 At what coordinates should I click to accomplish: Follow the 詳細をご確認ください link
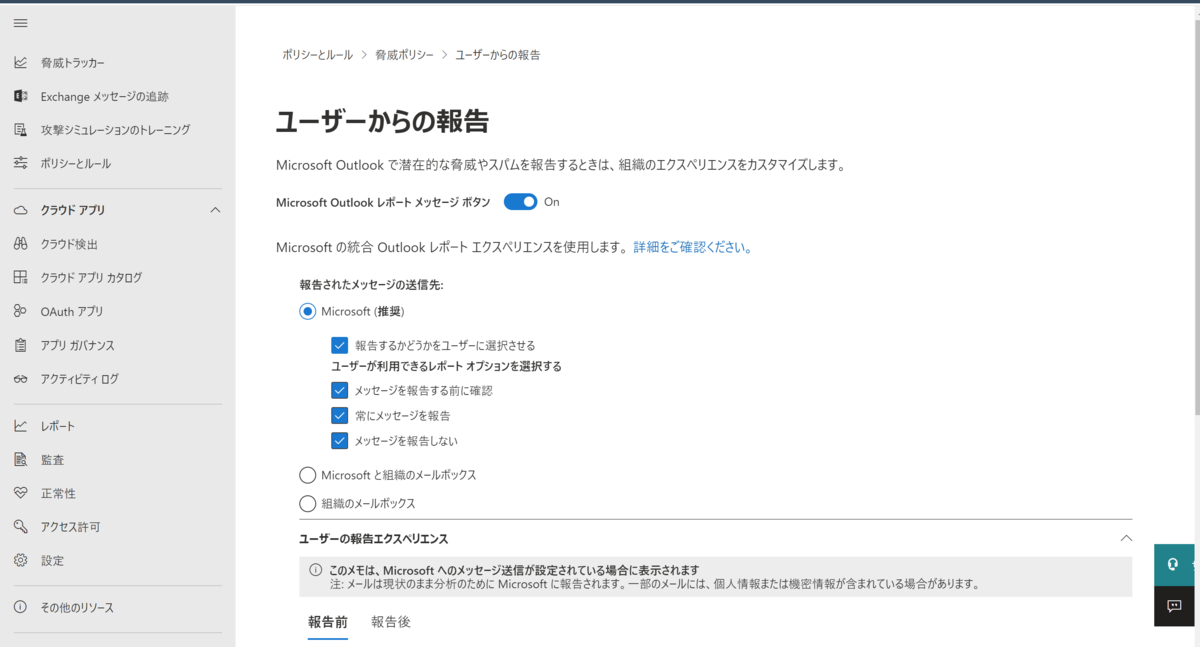point(693,247)
